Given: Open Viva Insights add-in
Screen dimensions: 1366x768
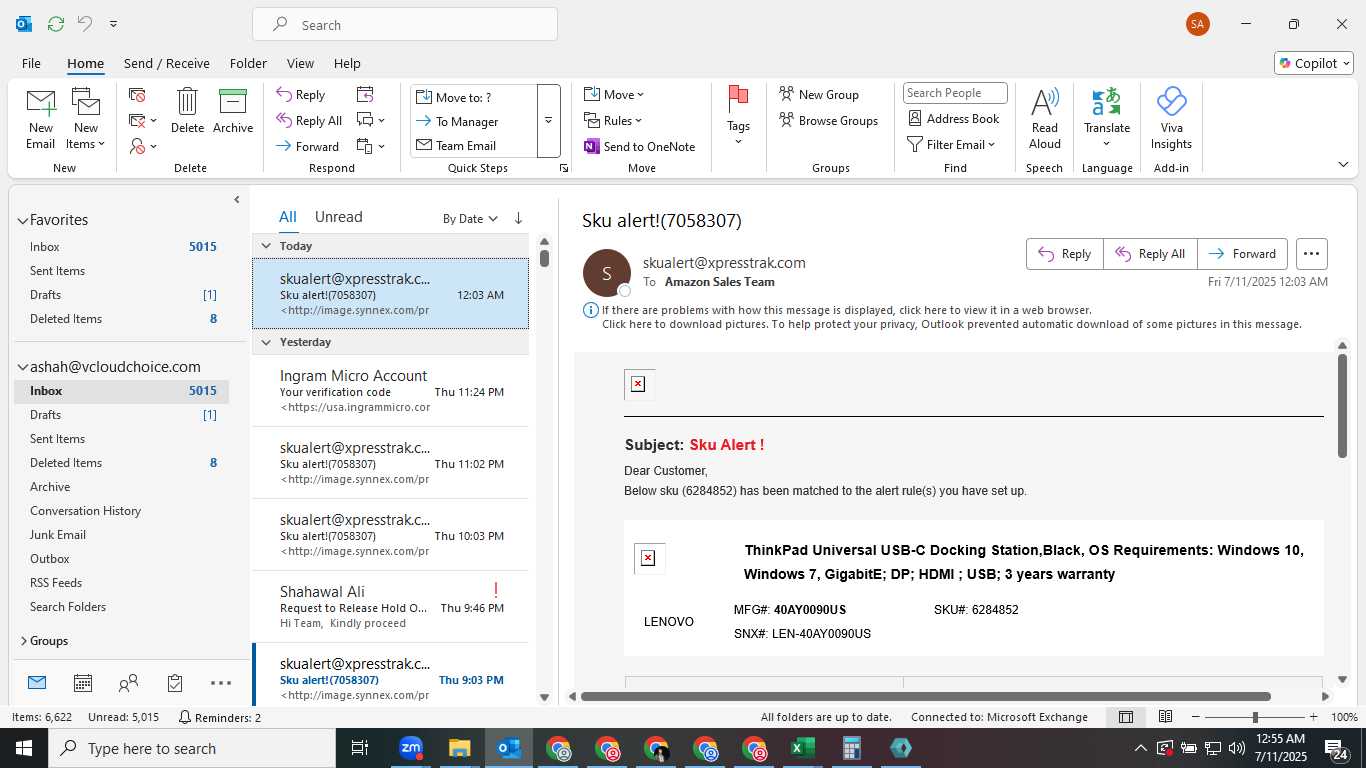Looking at the screenshot, I should (x=1171, y=118).
